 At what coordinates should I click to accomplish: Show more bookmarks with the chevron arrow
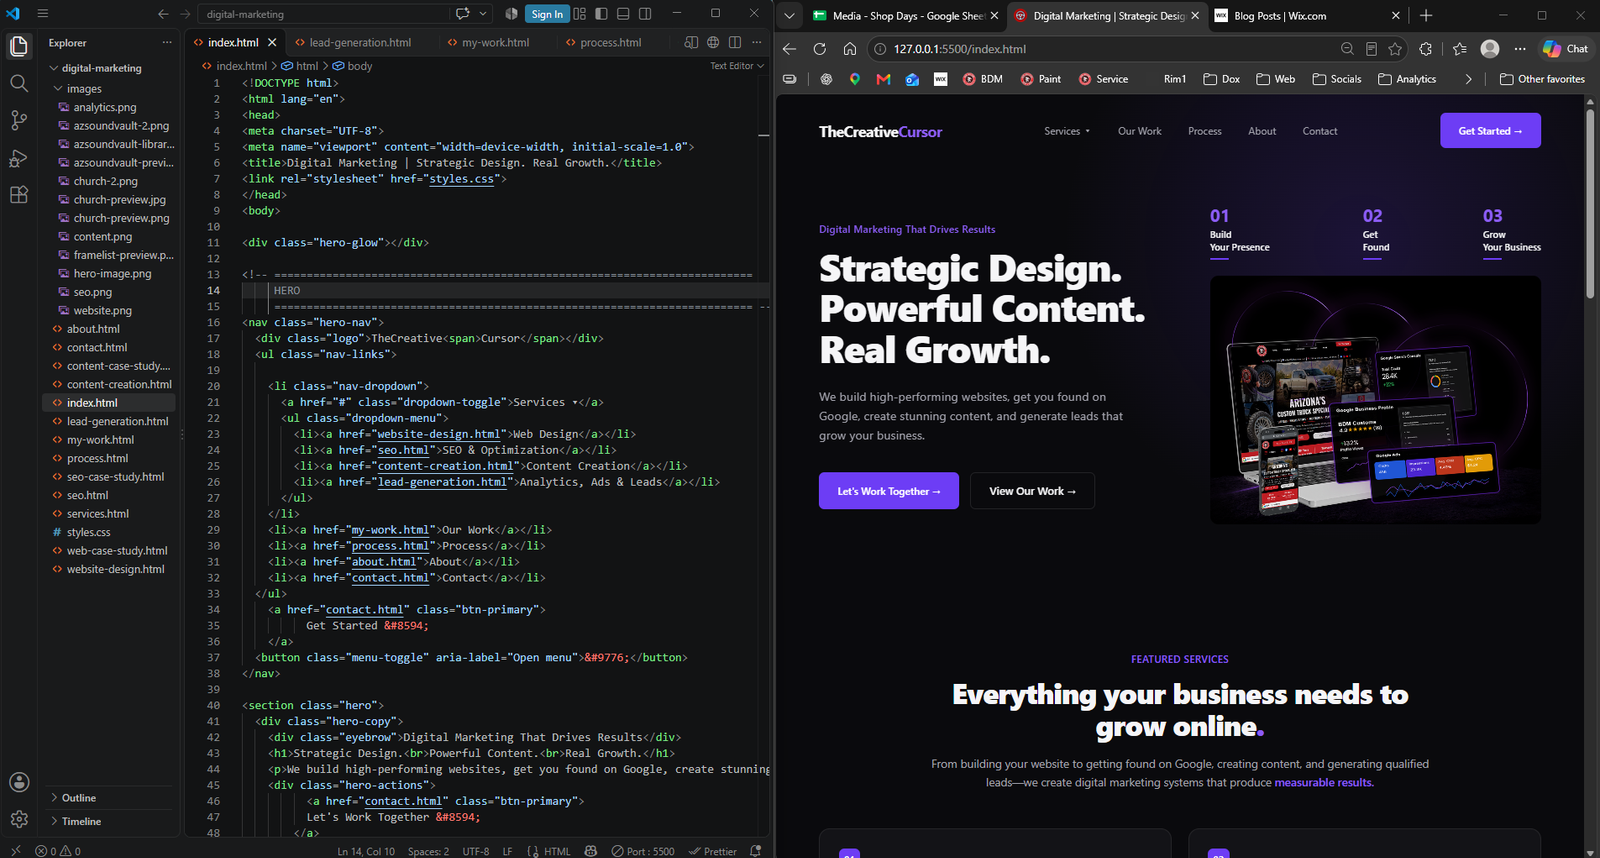click(1468, 79)
